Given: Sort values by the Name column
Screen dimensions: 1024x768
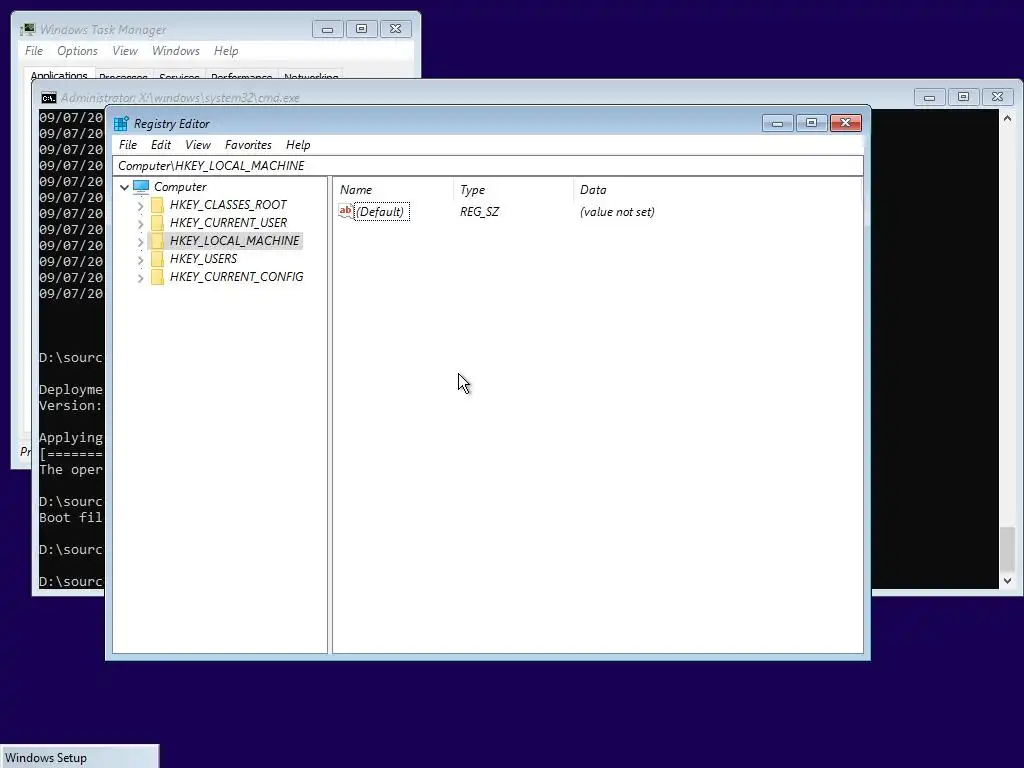Looking at the screenshot, I should (x=394, y=190).
